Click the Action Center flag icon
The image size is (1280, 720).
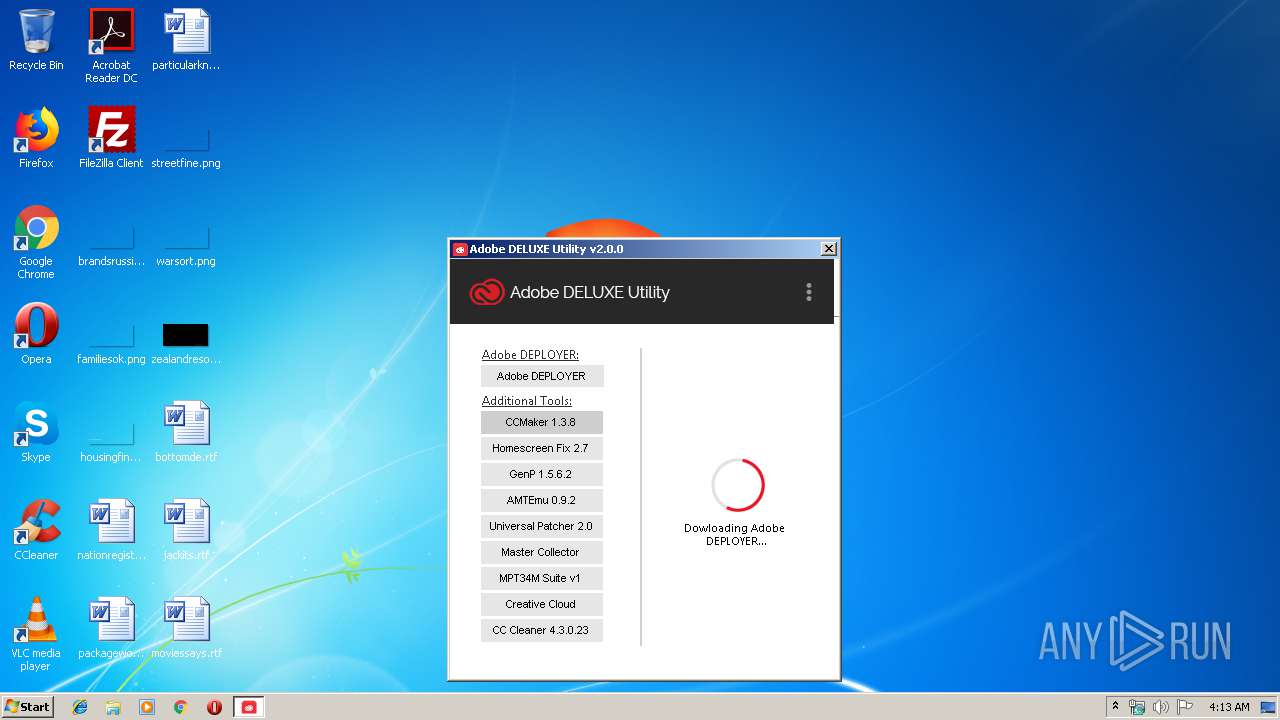[x=1185, y=707]
